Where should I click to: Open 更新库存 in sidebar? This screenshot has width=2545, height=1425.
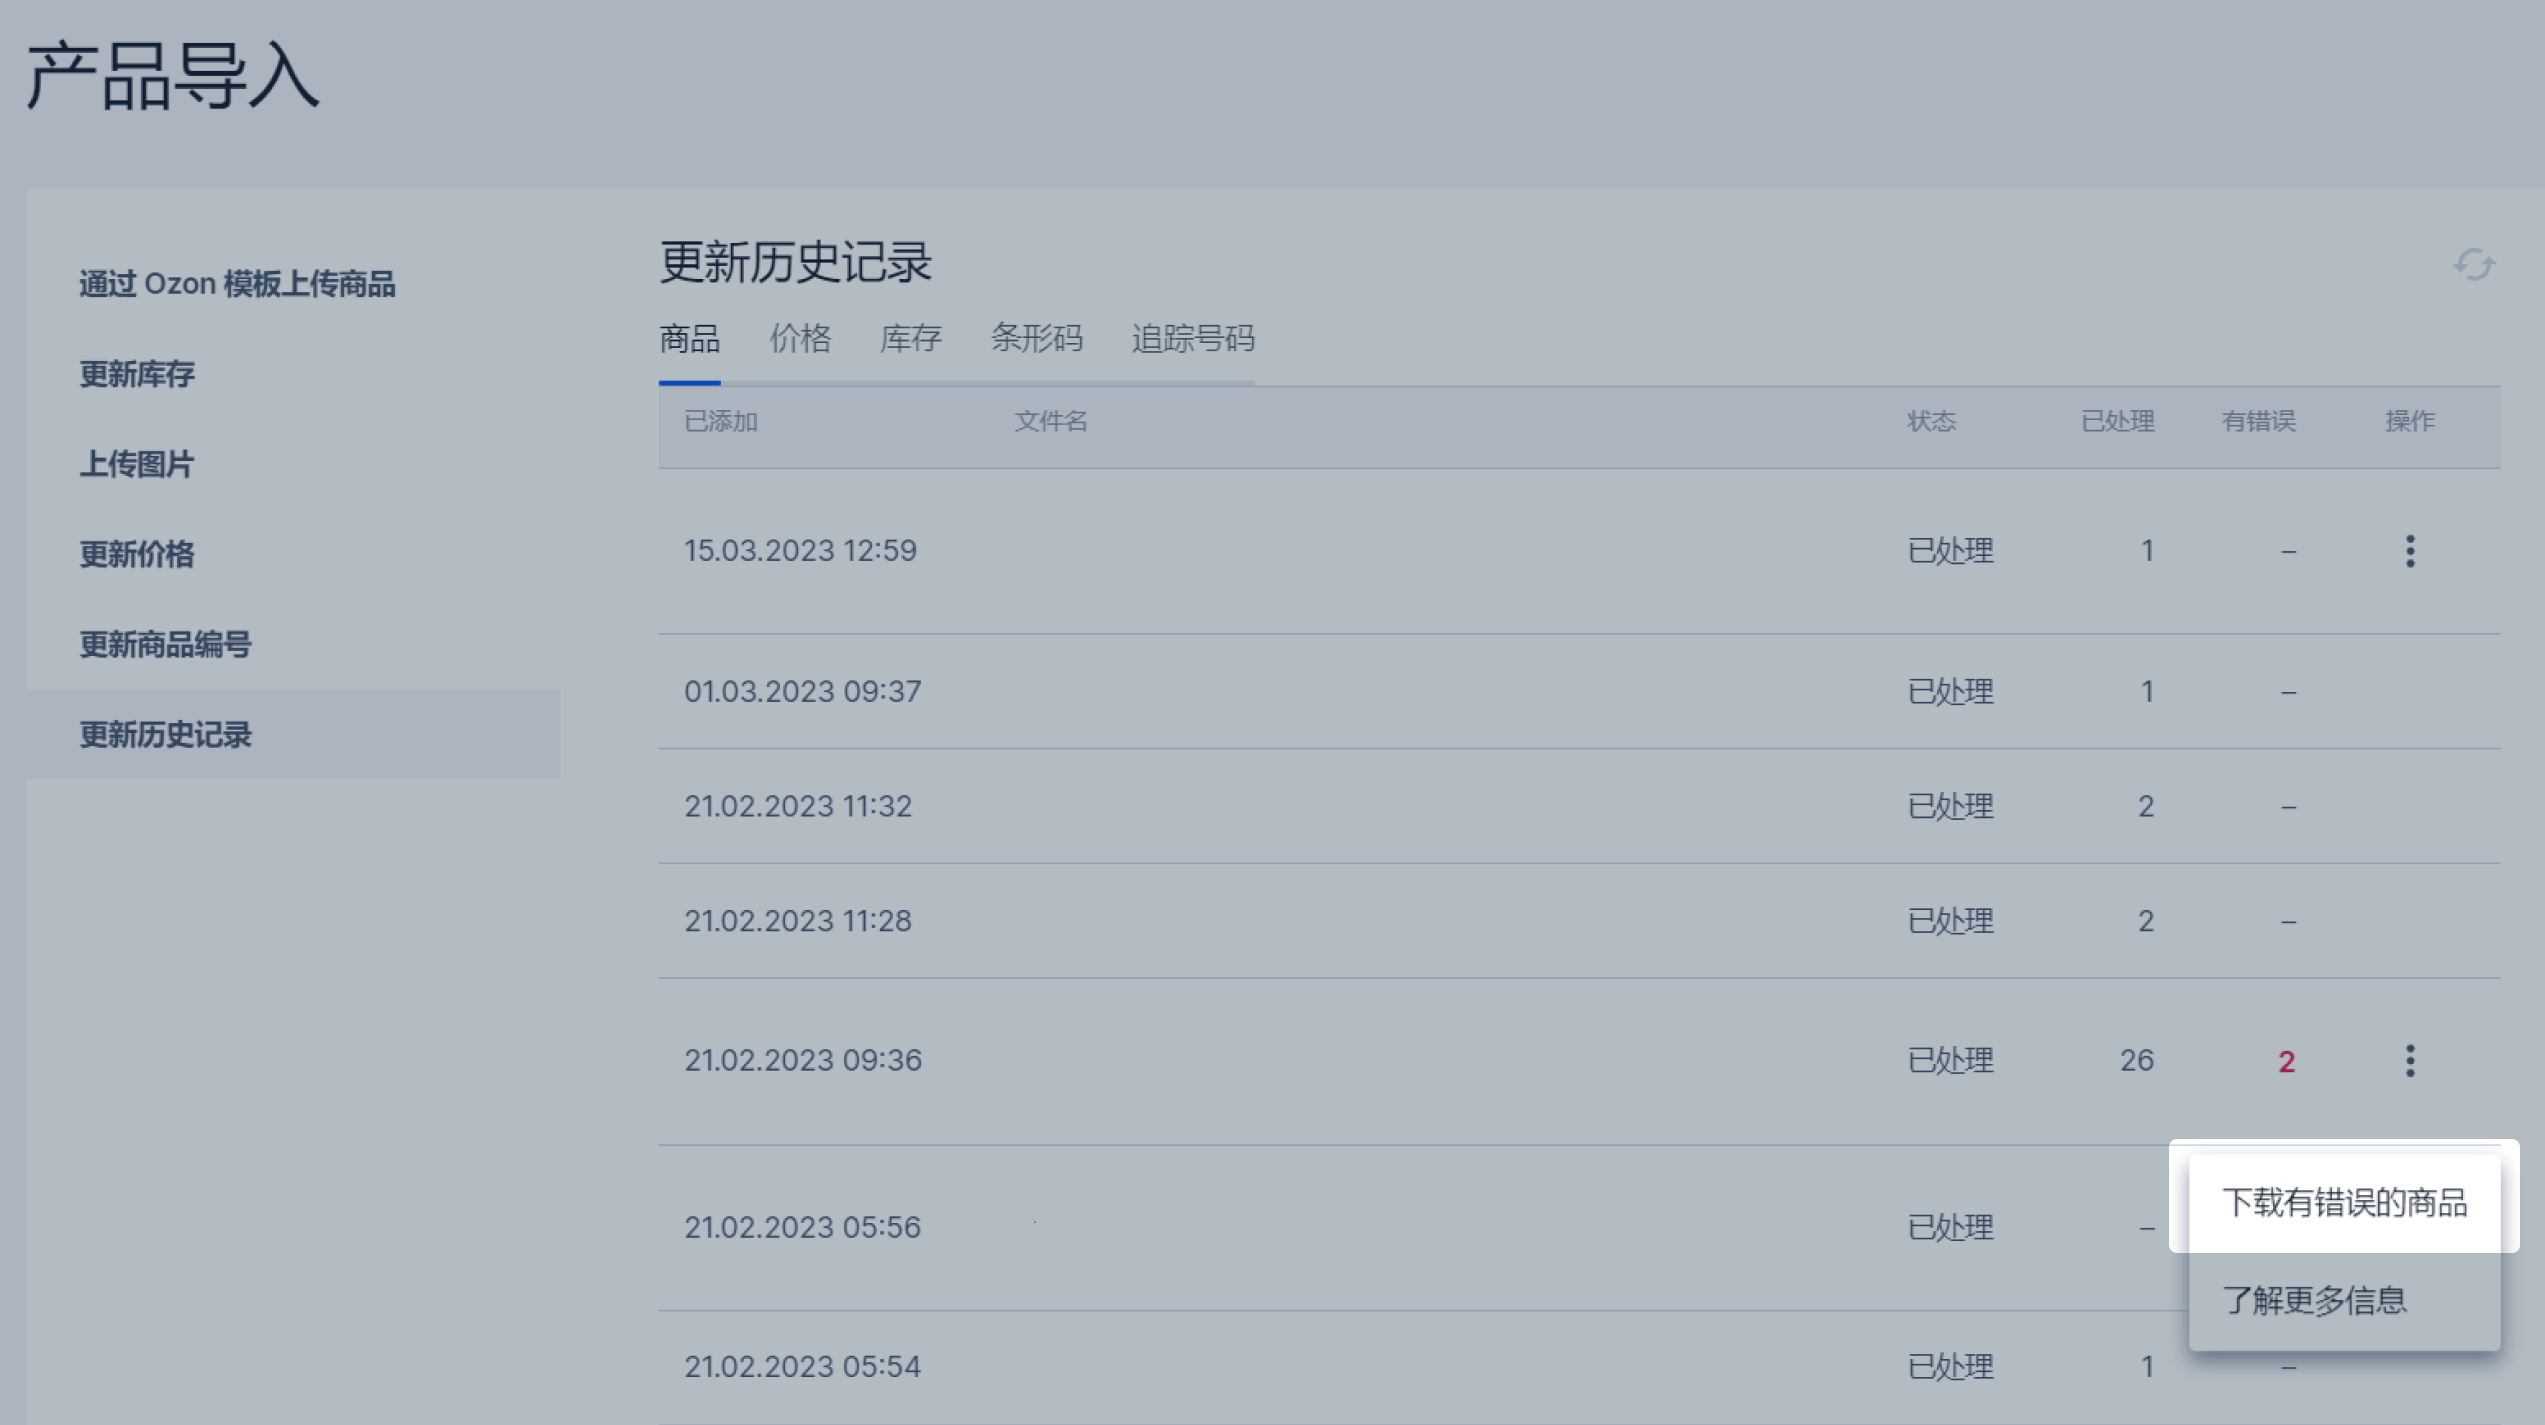pyautogui.click(x=137, y=374)
